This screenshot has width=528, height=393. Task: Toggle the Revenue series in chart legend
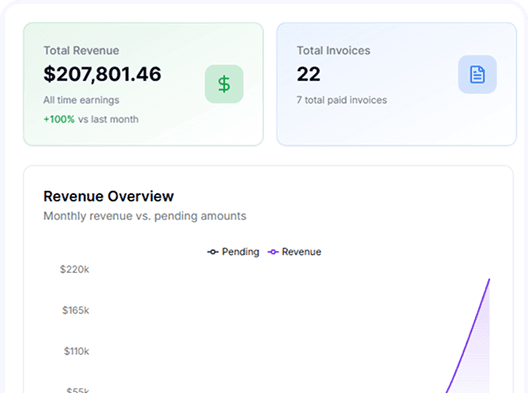(x=295, y=252)
